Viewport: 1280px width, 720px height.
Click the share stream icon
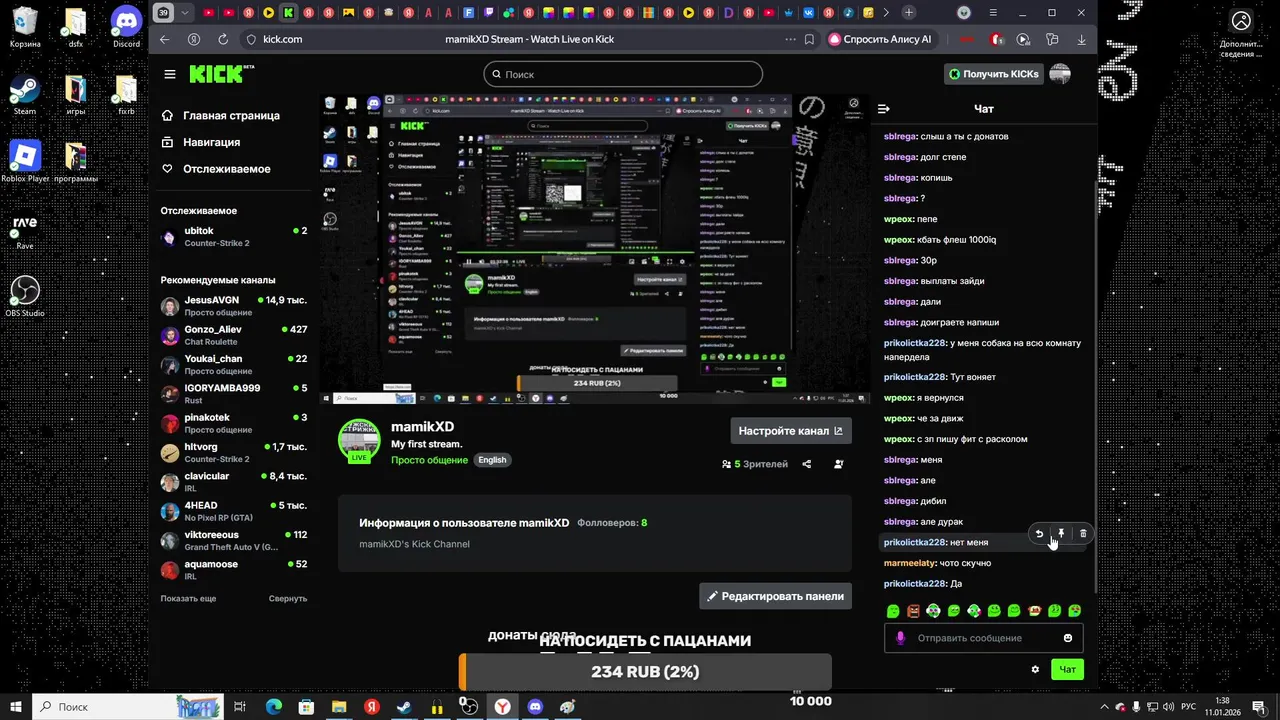tap(807, 464)
